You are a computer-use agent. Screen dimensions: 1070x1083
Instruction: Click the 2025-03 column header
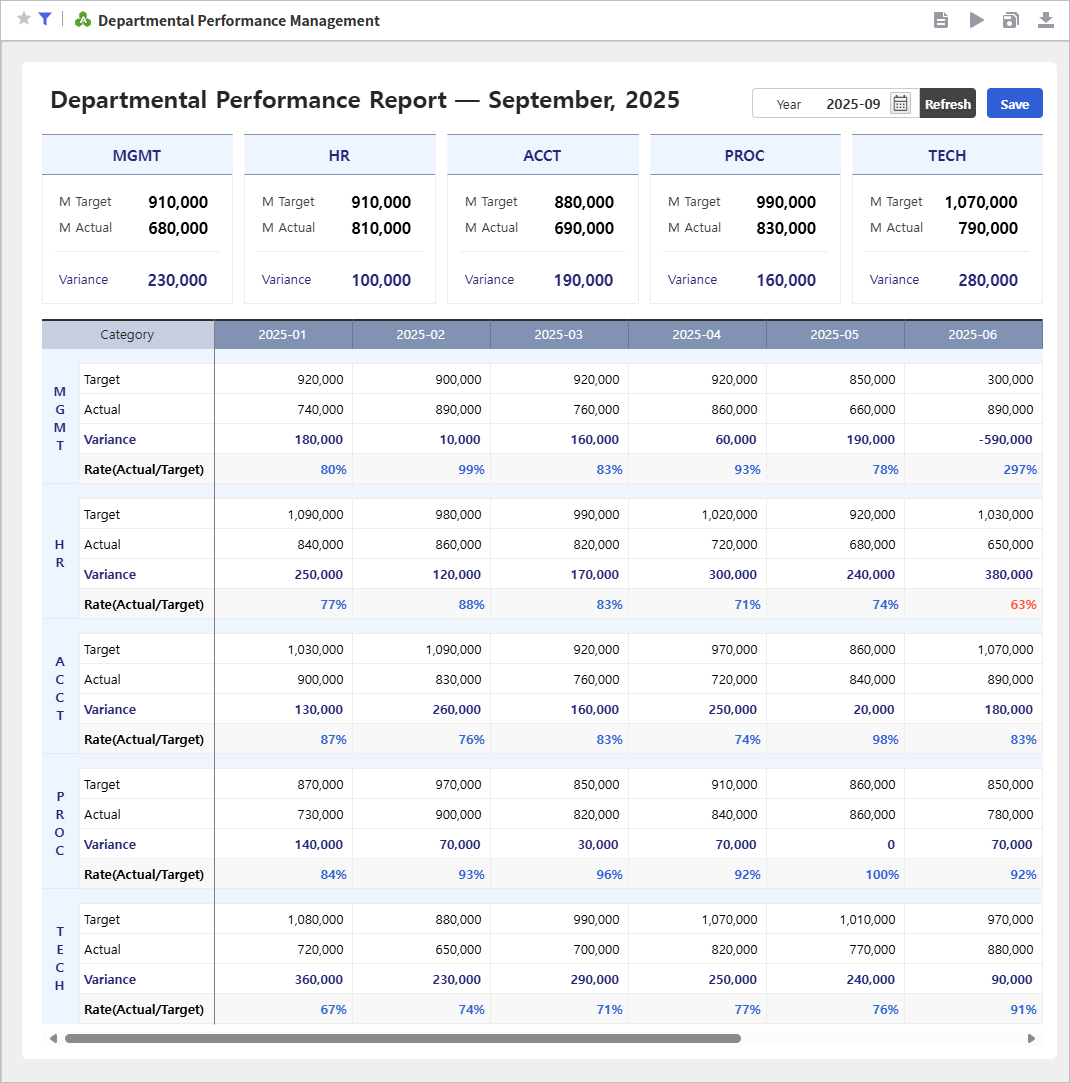[559, 334]
